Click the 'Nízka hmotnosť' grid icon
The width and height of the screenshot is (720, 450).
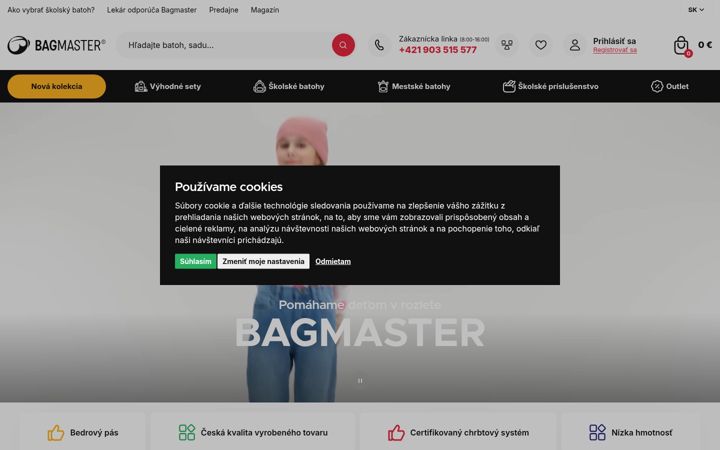(597, 433)
